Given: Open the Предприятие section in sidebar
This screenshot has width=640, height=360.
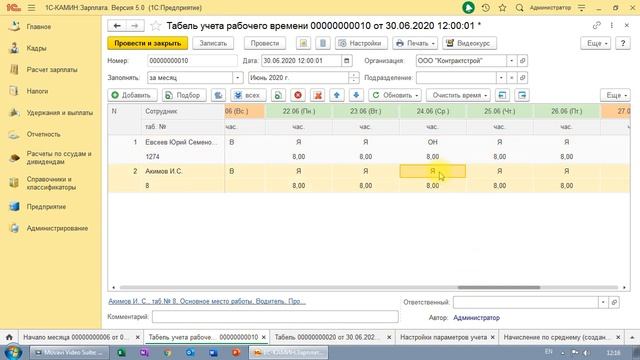Looking at the screenshot, I should coord(46,207).
